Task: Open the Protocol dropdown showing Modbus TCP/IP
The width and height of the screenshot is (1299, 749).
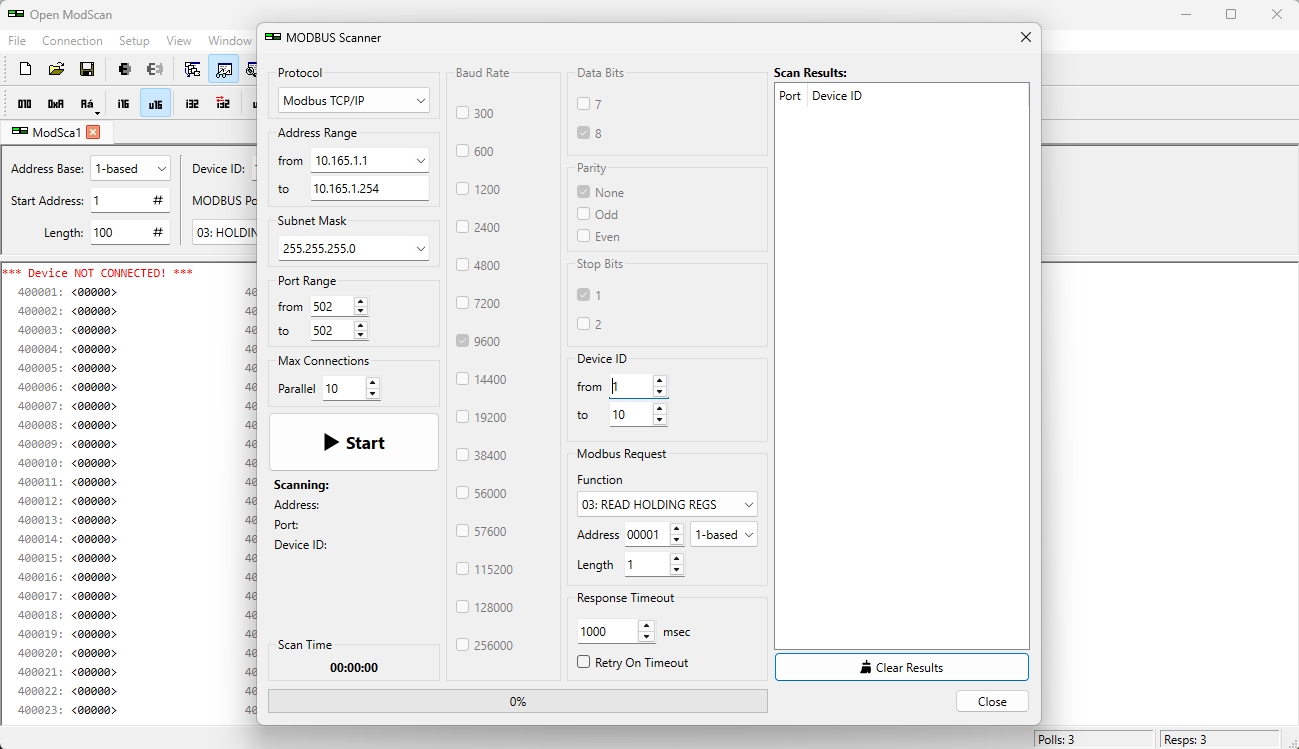Action: point(353,100)
